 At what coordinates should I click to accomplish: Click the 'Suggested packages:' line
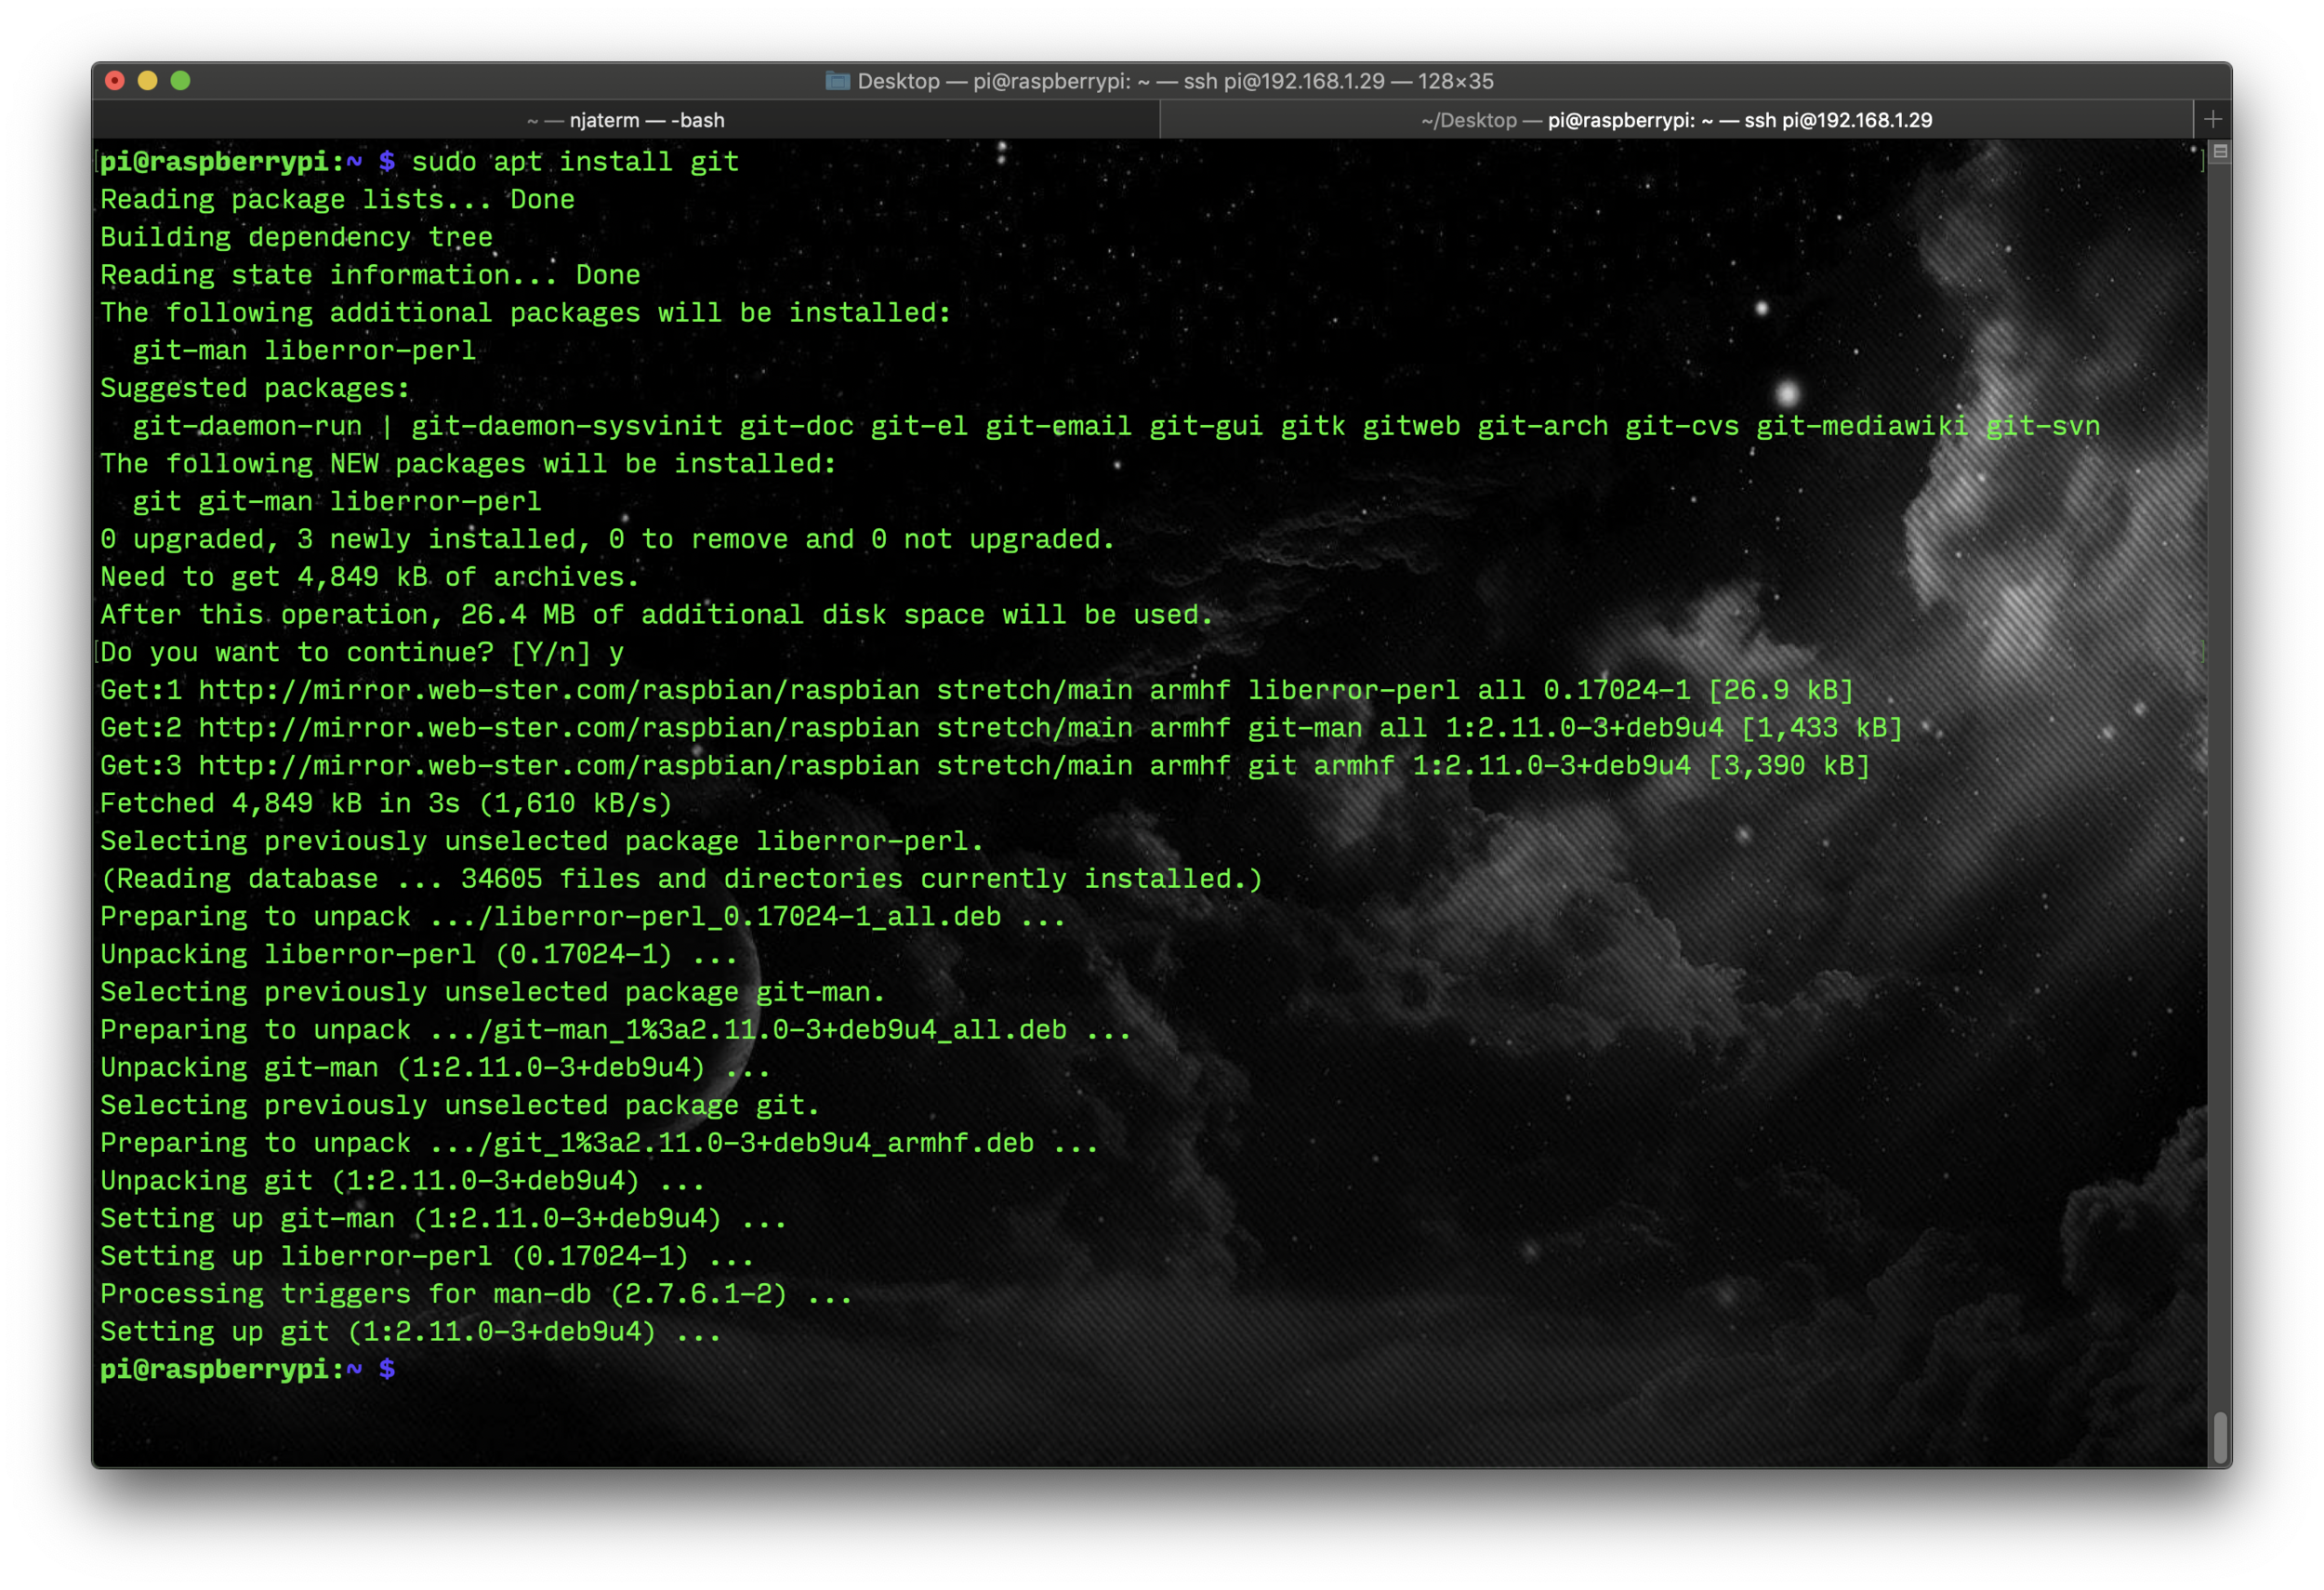255,389
